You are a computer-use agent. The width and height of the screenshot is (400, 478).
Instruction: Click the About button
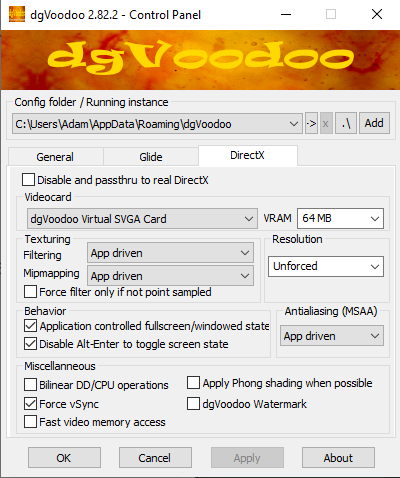338,458
